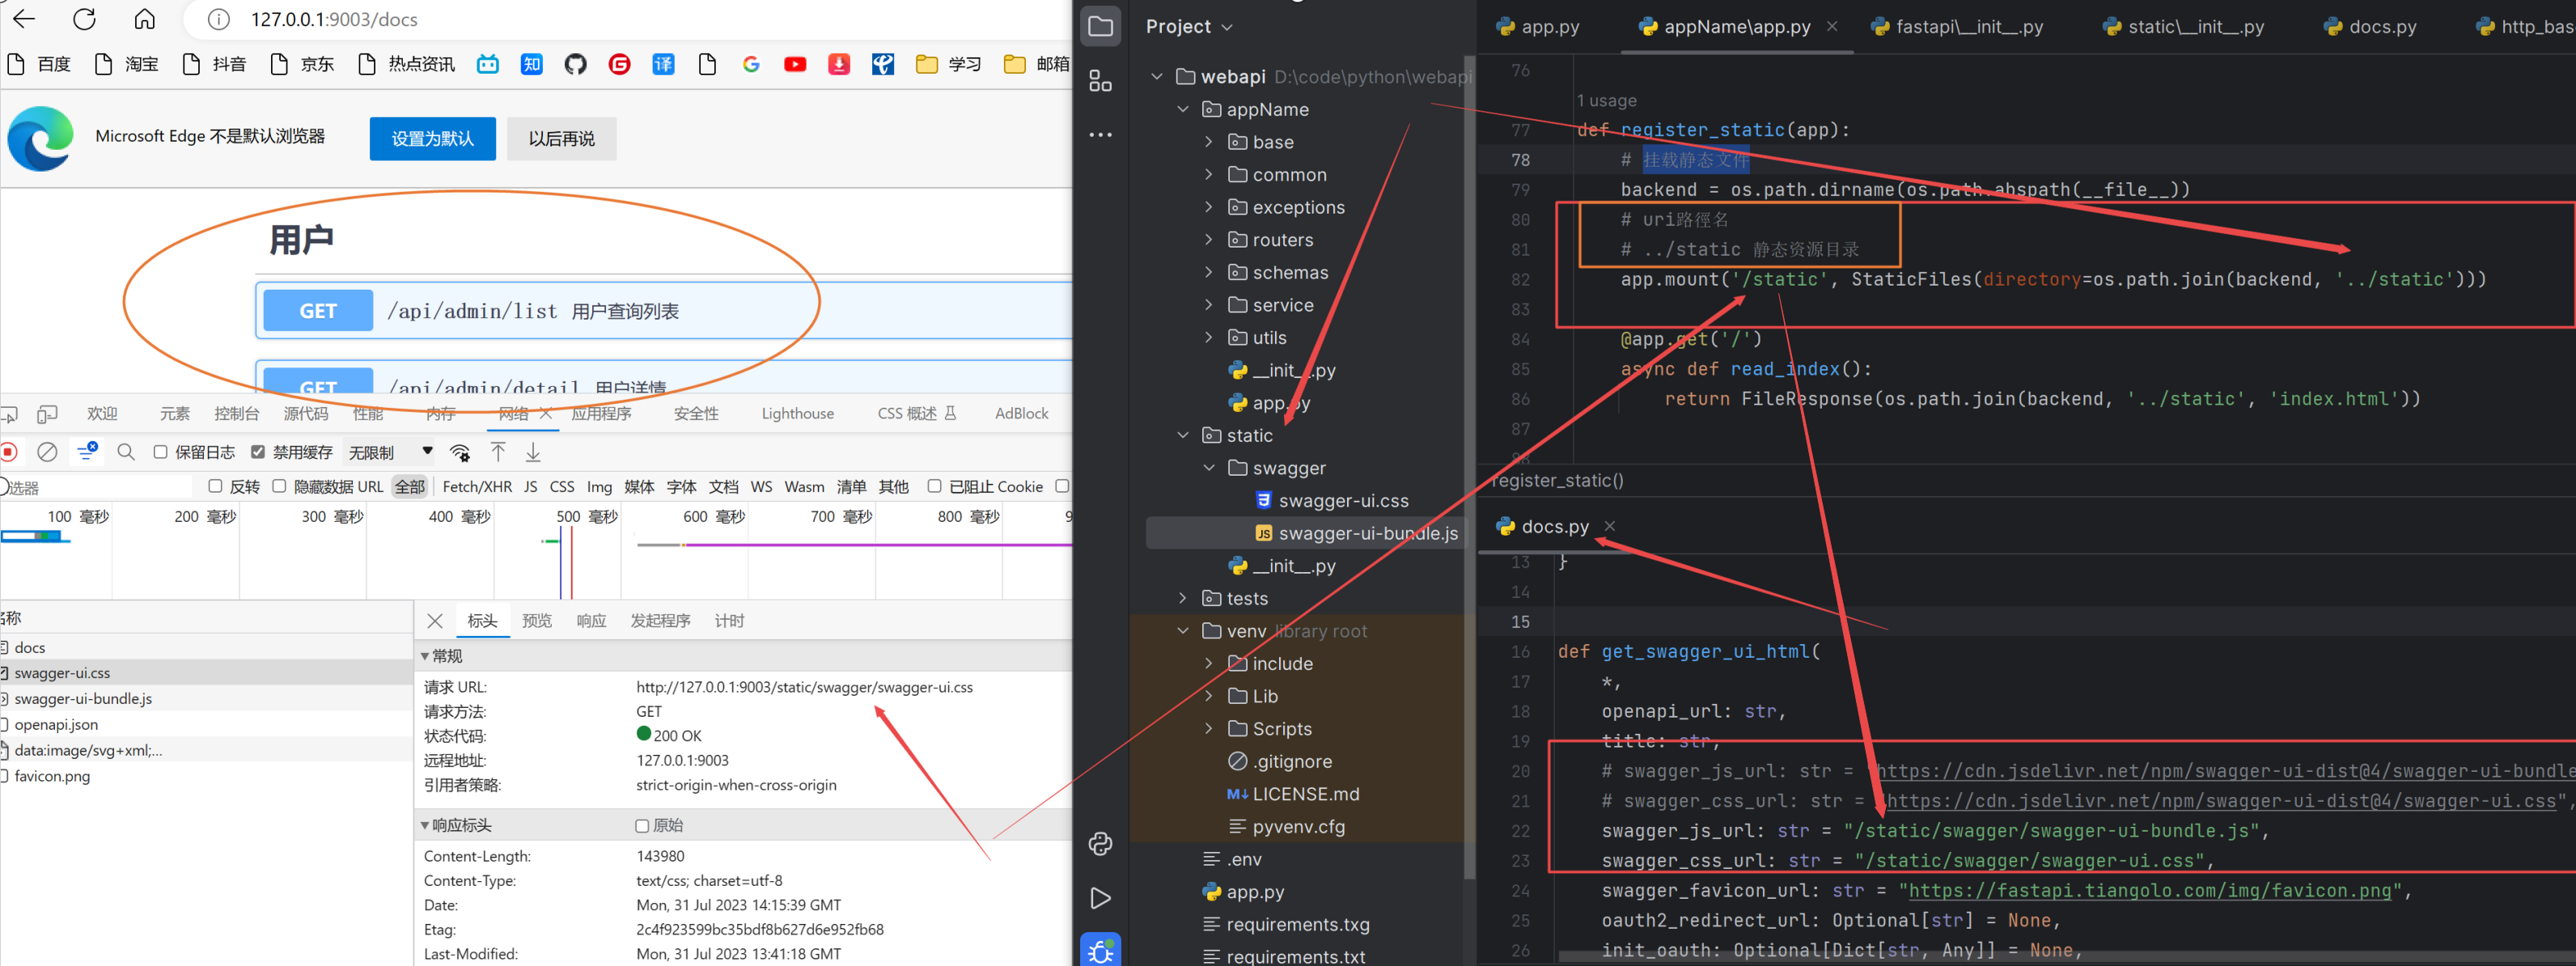Select swagger-ui-bundle.js in request list
Screen dimensions: 2576x966
pos(83,699)
